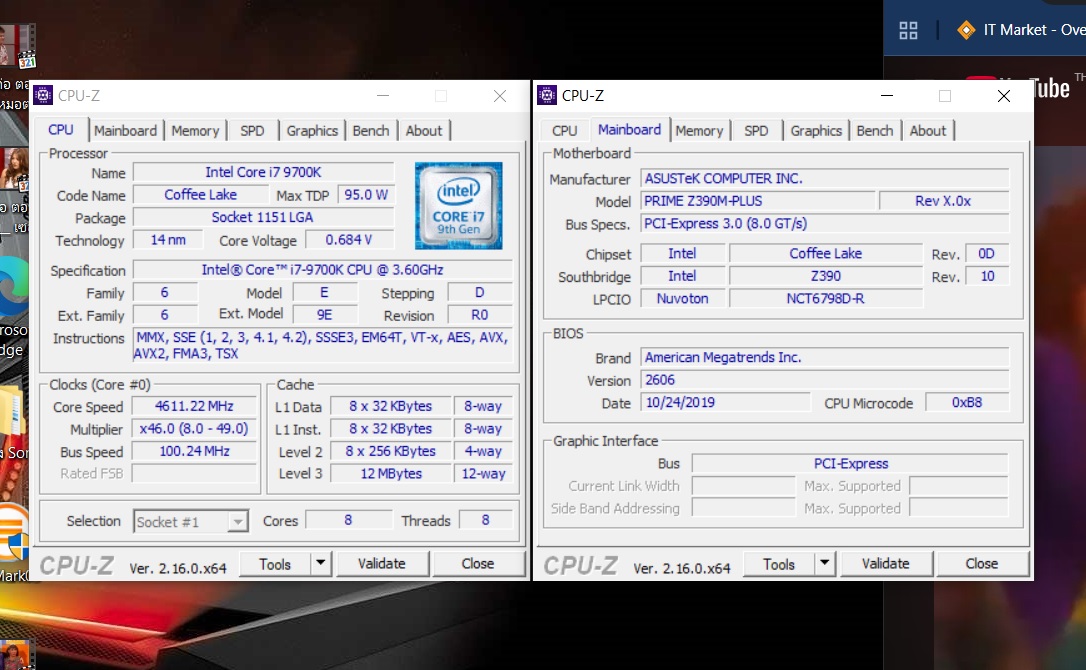The width and height of the screenshot is (1086, 670).
Task: Click the Intel Core i7 9th Gen logo
Action: [458, 205]
